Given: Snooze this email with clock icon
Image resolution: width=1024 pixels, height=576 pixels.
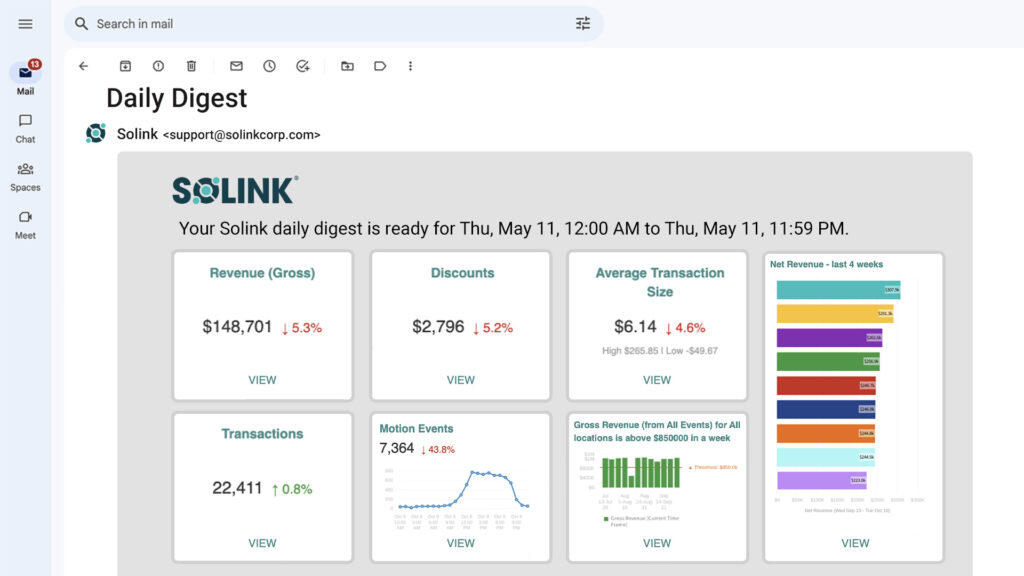Looking at the screenshot, I should click(270, 66).
